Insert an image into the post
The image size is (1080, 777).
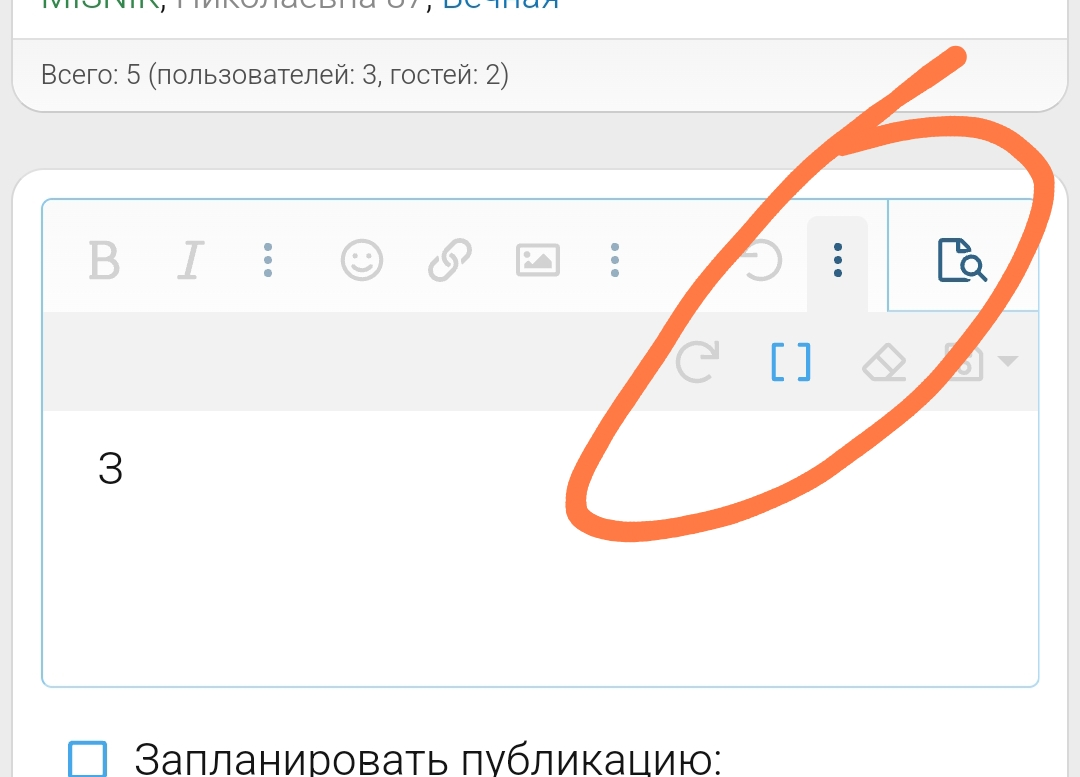(538, 260)
